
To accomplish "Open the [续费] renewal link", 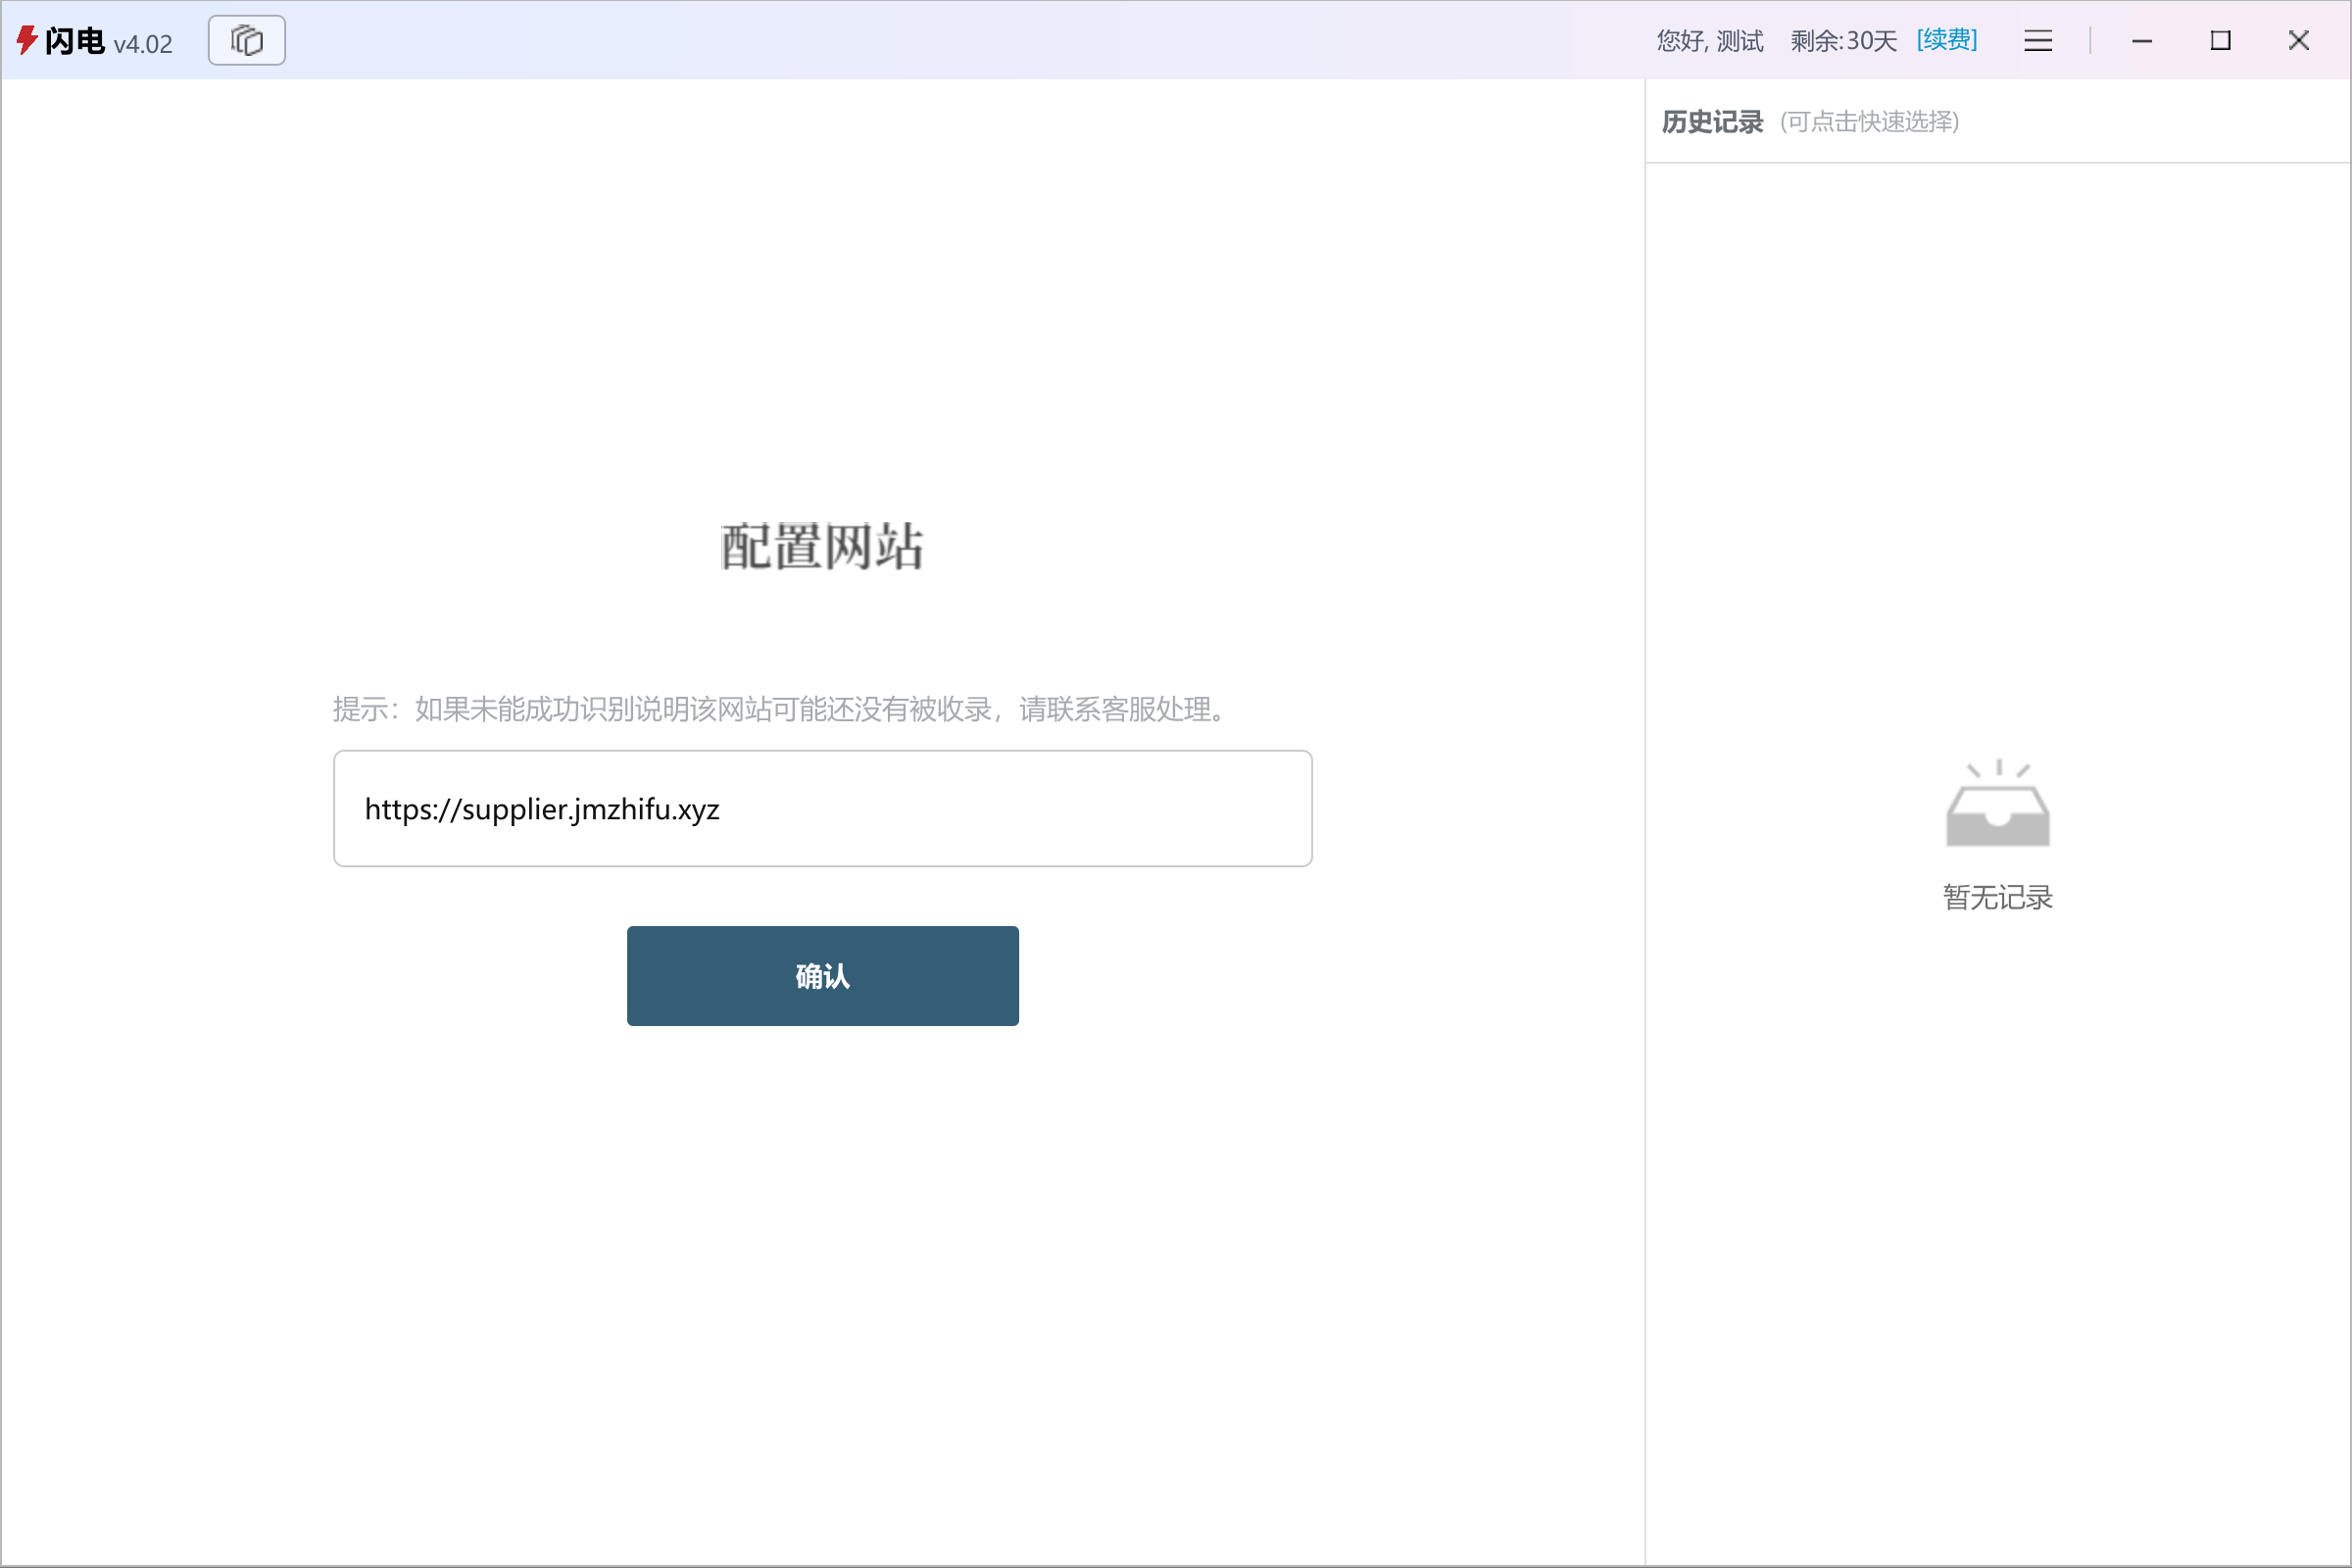I will [1946, 40].
